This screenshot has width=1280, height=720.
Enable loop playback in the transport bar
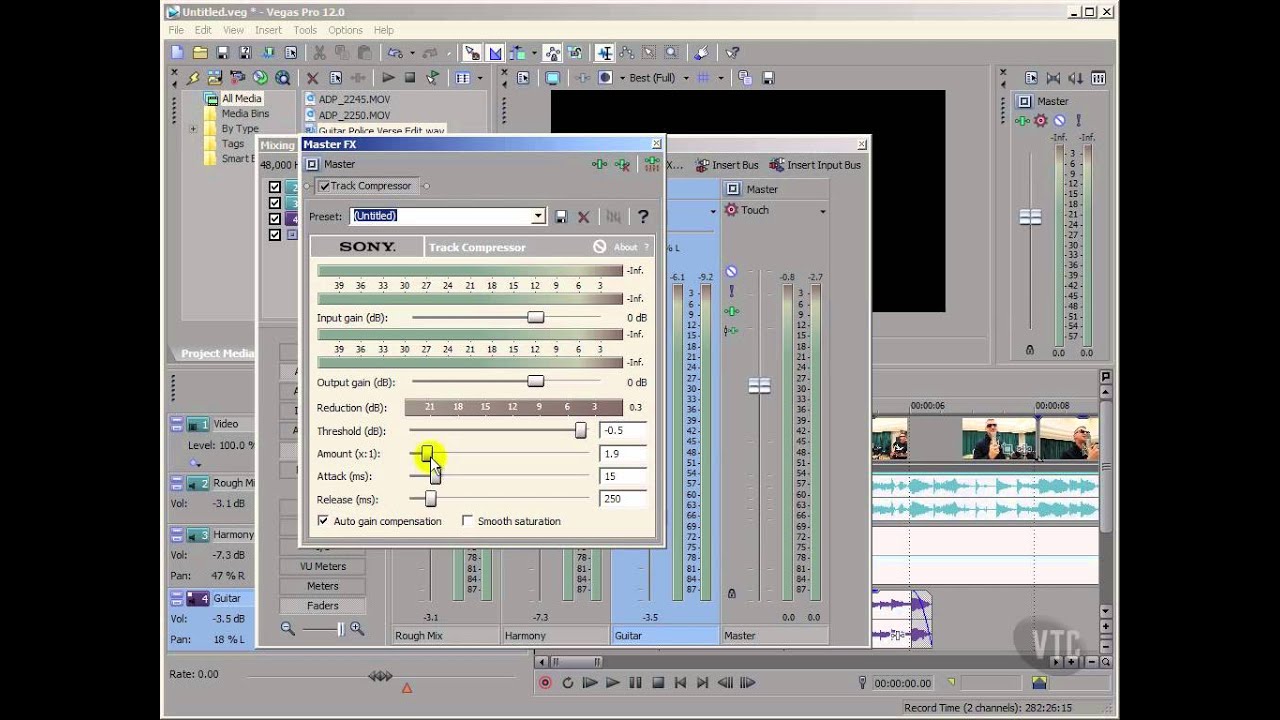click(568, 682)
